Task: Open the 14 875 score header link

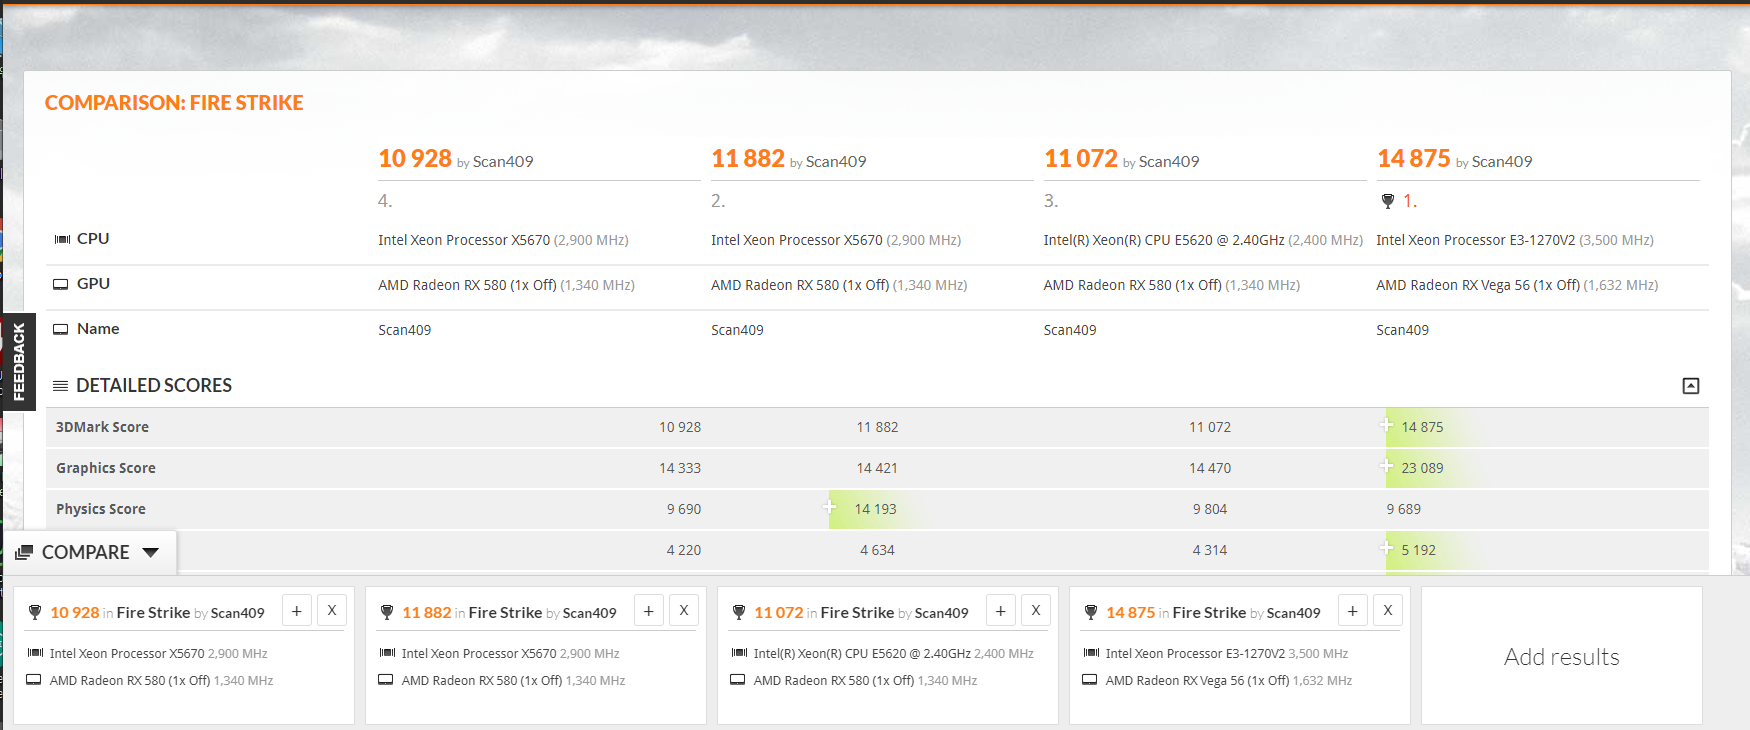Action: click(x=1414, y=159)
